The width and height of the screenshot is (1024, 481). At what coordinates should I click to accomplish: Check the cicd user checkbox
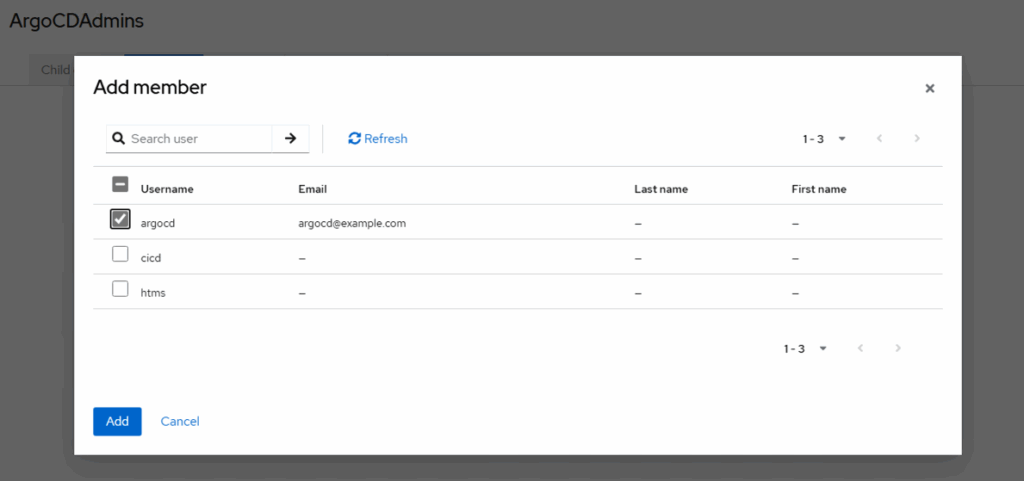point(120,254)
